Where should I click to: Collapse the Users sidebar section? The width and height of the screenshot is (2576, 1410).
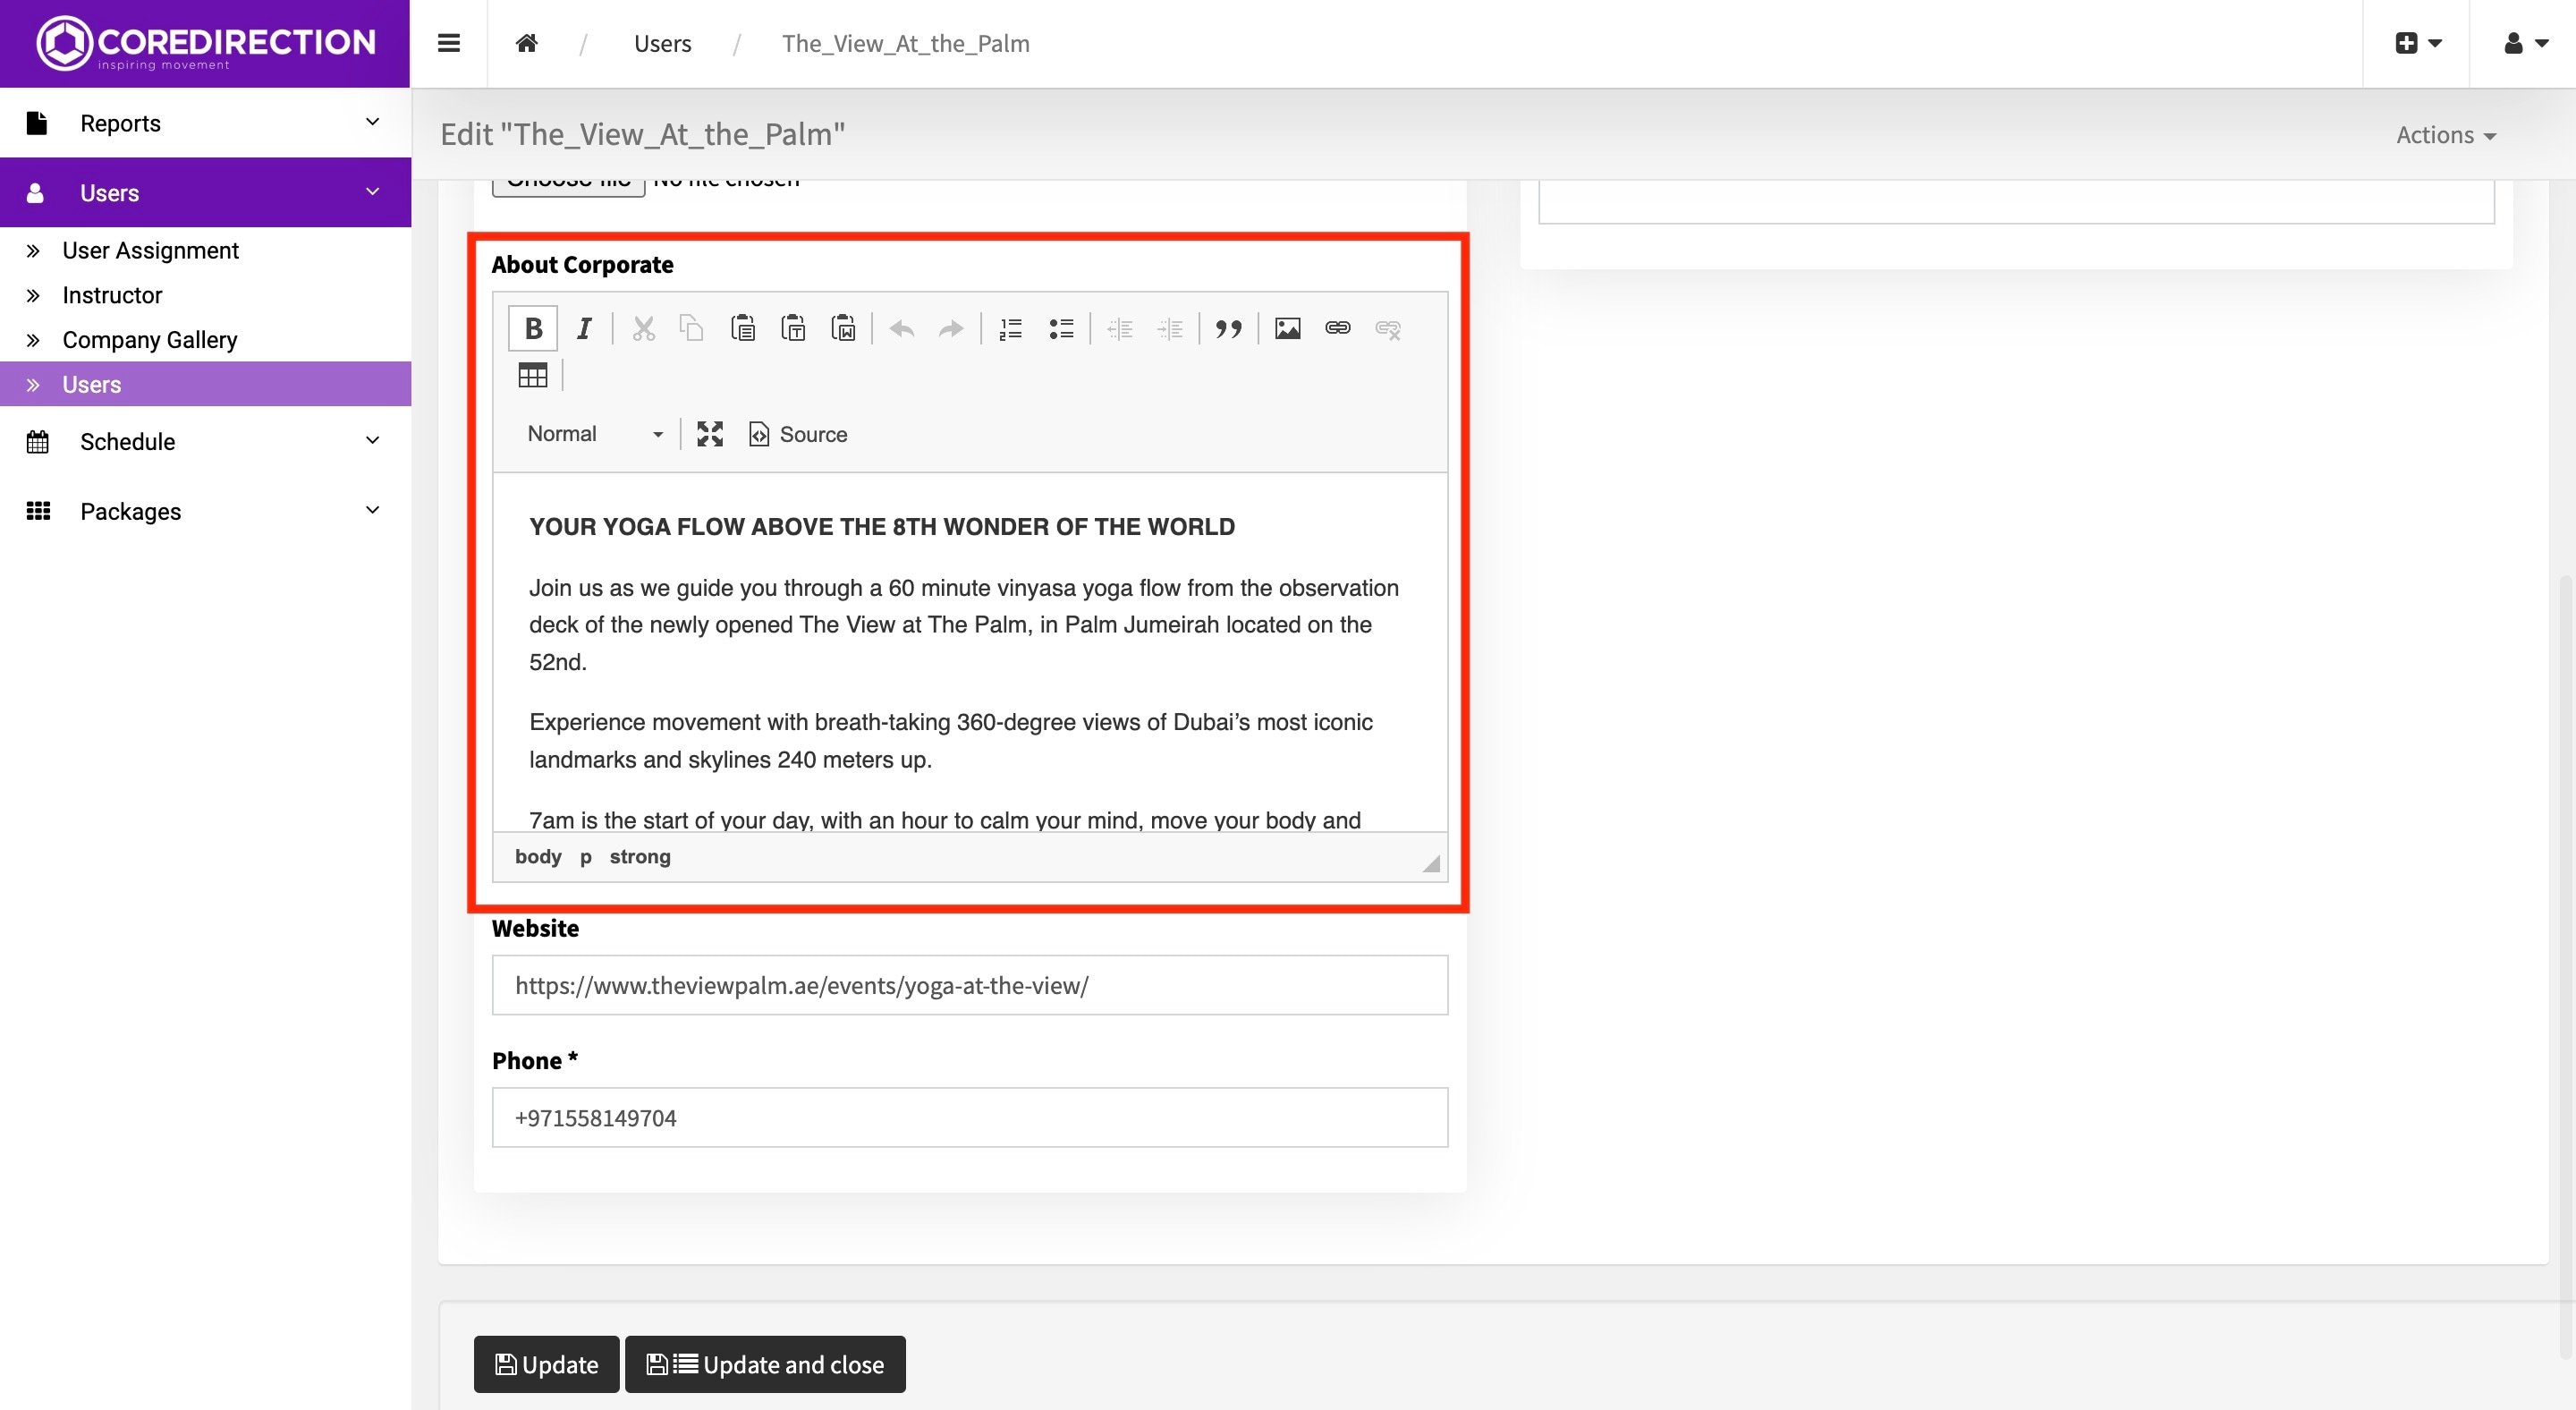[205, 192]
